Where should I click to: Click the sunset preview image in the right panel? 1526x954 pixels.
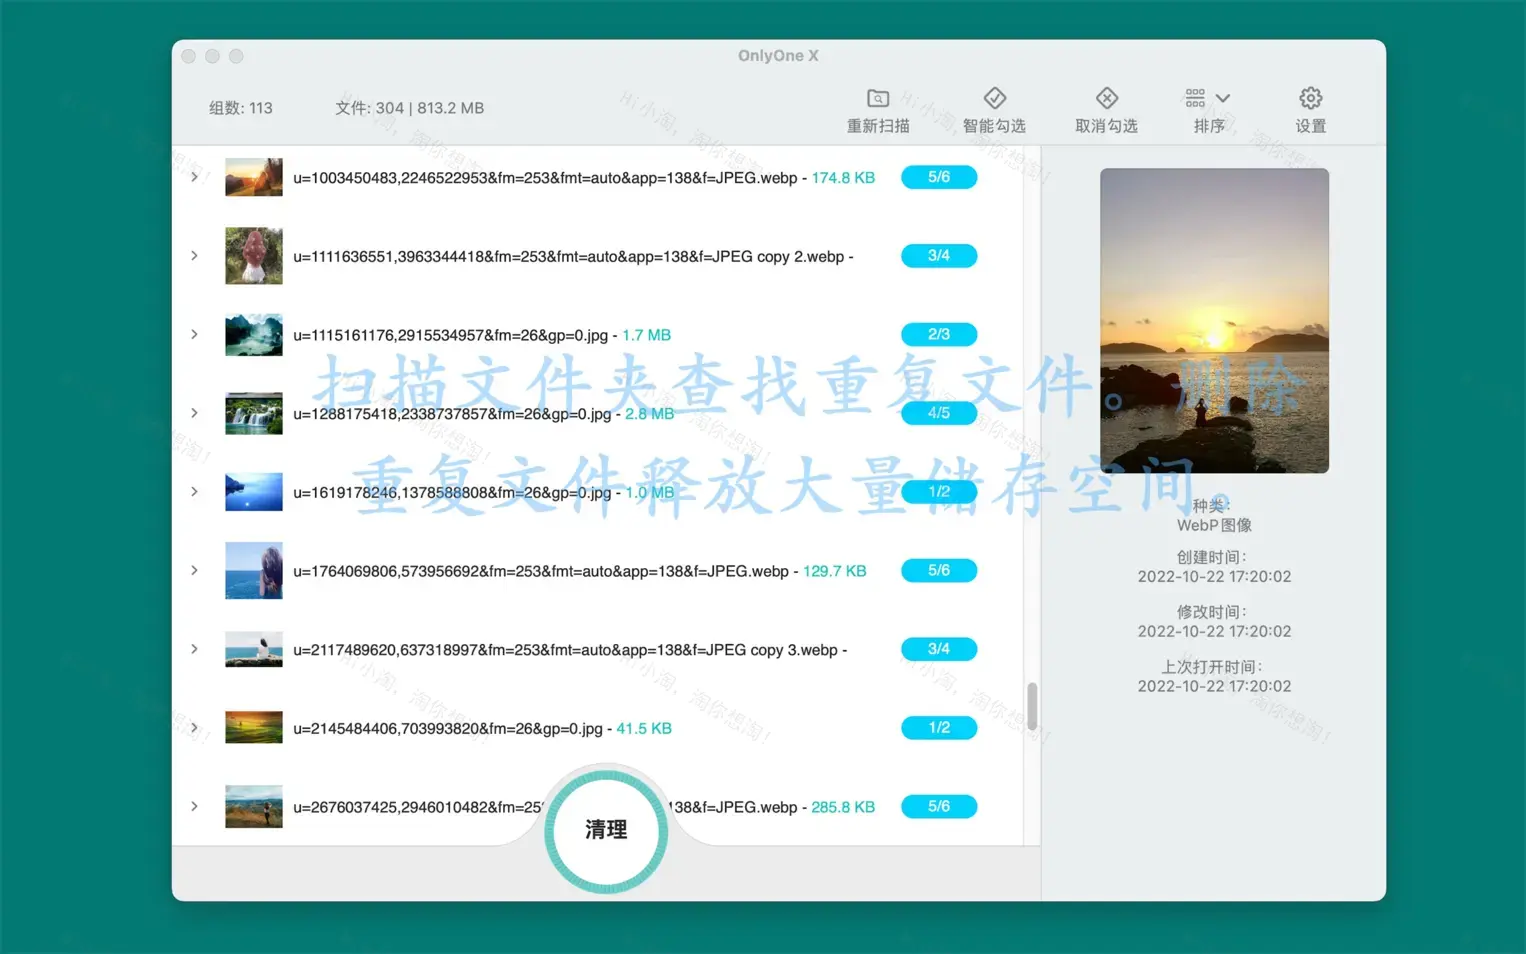tap(1214, 320)
